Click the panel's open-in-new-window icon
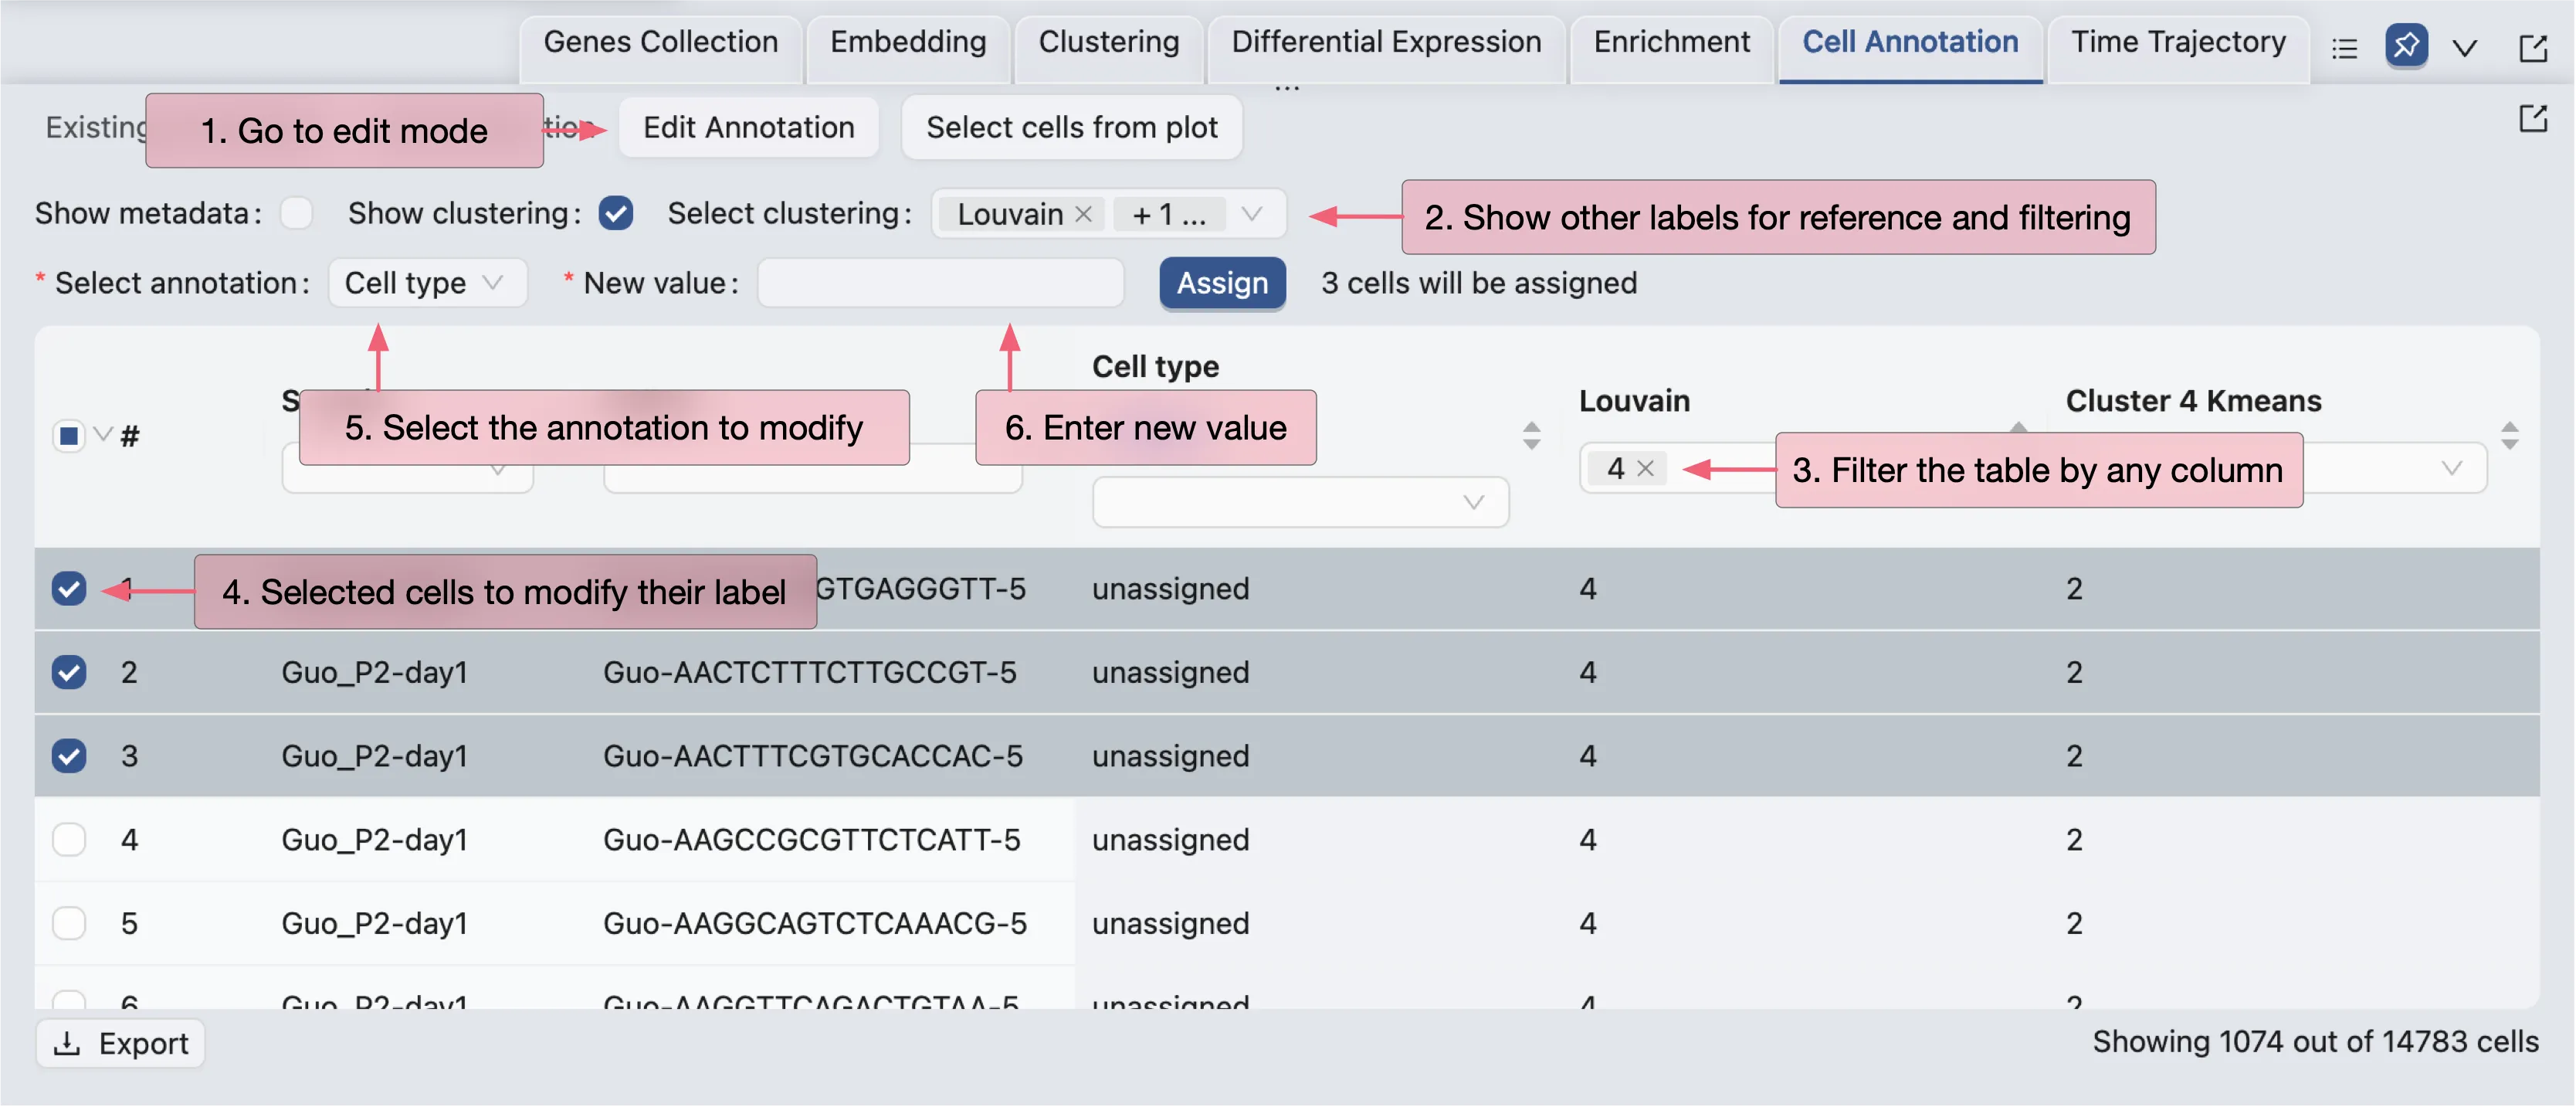Screen dimensions: 2576x1107 coord(2532,119)
